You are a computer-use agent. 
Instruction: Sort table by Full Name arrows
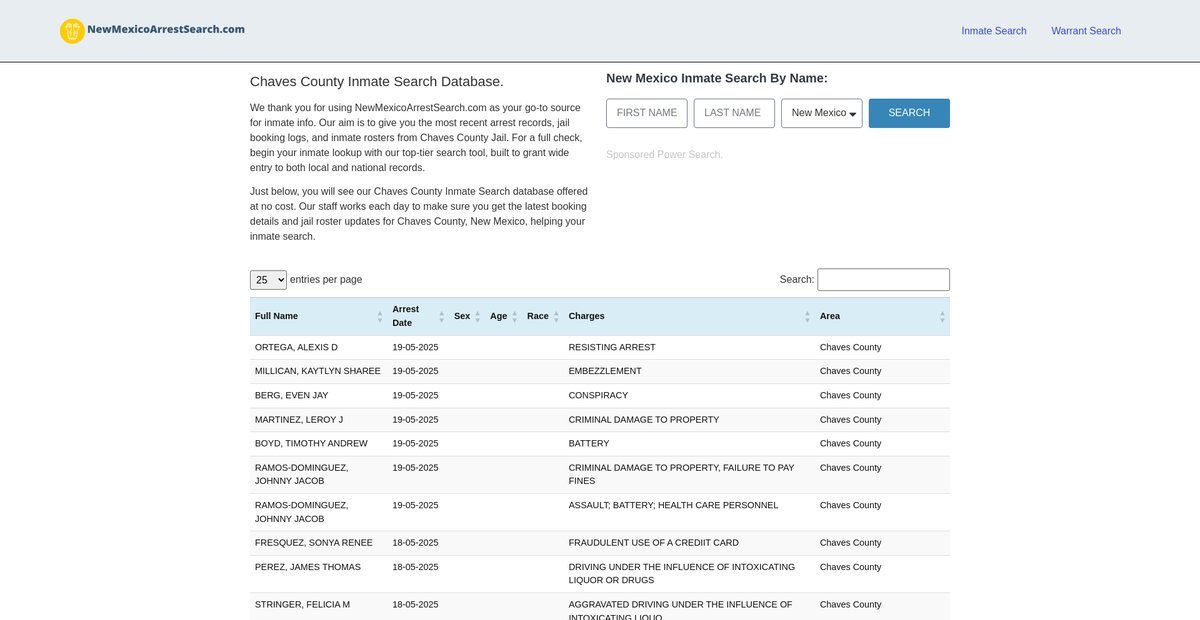click(379, 316)
